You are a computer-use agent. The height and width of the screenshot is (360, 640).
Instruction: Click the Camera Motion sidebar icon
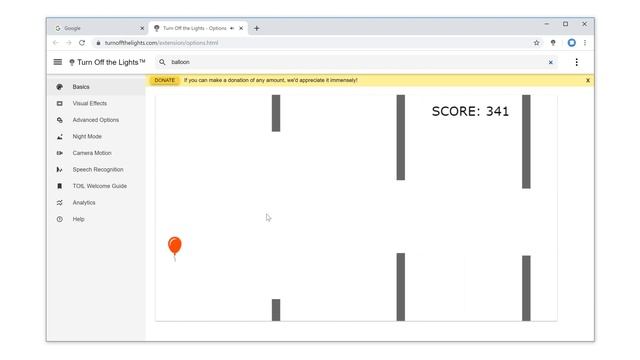60,153
